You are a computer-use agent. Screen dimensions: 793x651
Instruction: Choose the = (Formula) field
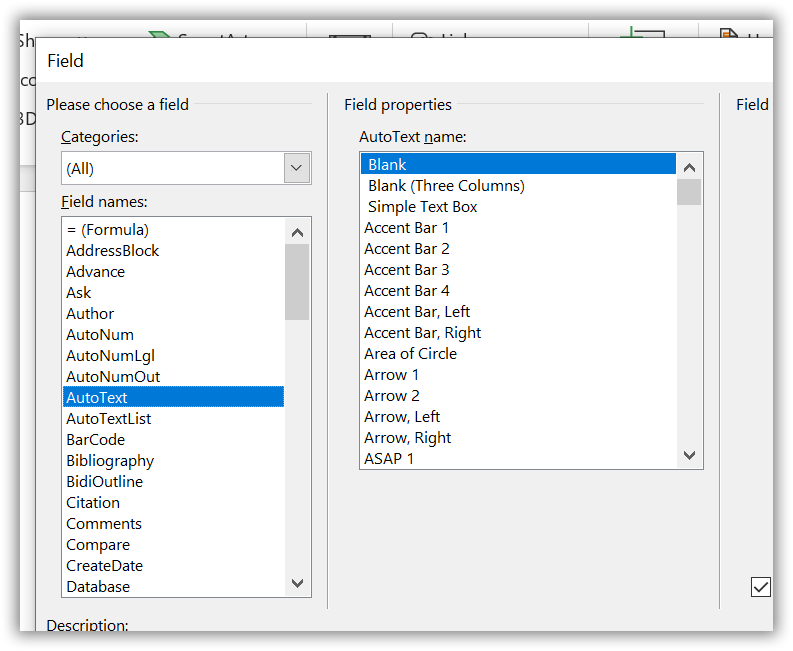[x=107, y=229]
